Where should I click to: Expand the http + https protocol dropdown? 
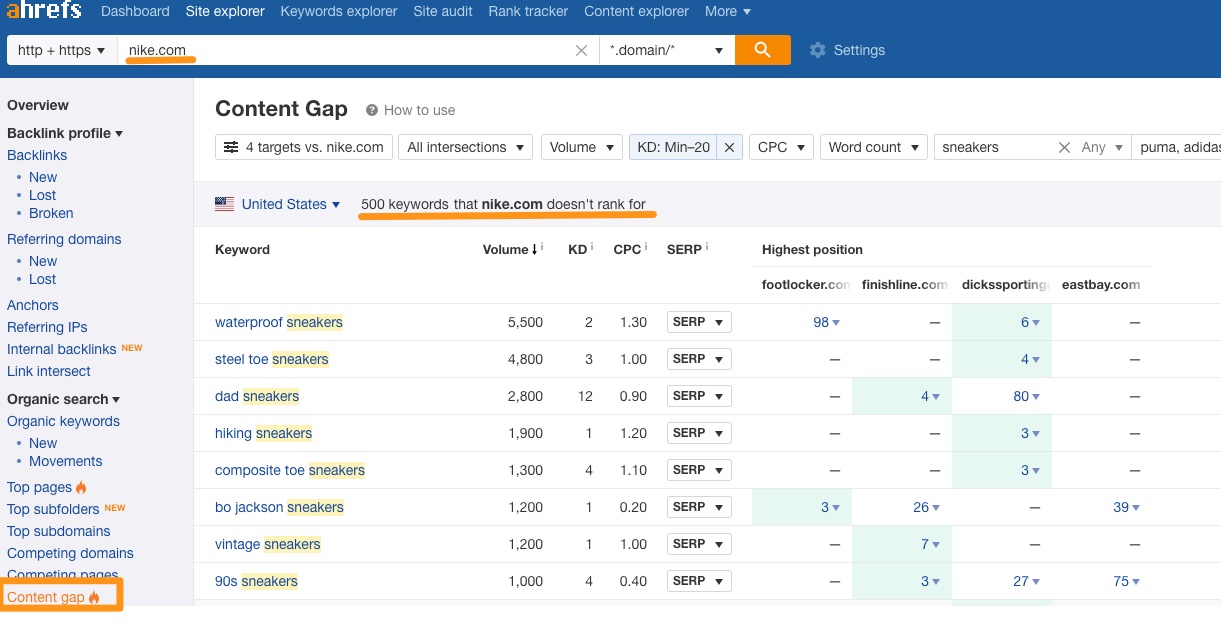pos(61,50)
